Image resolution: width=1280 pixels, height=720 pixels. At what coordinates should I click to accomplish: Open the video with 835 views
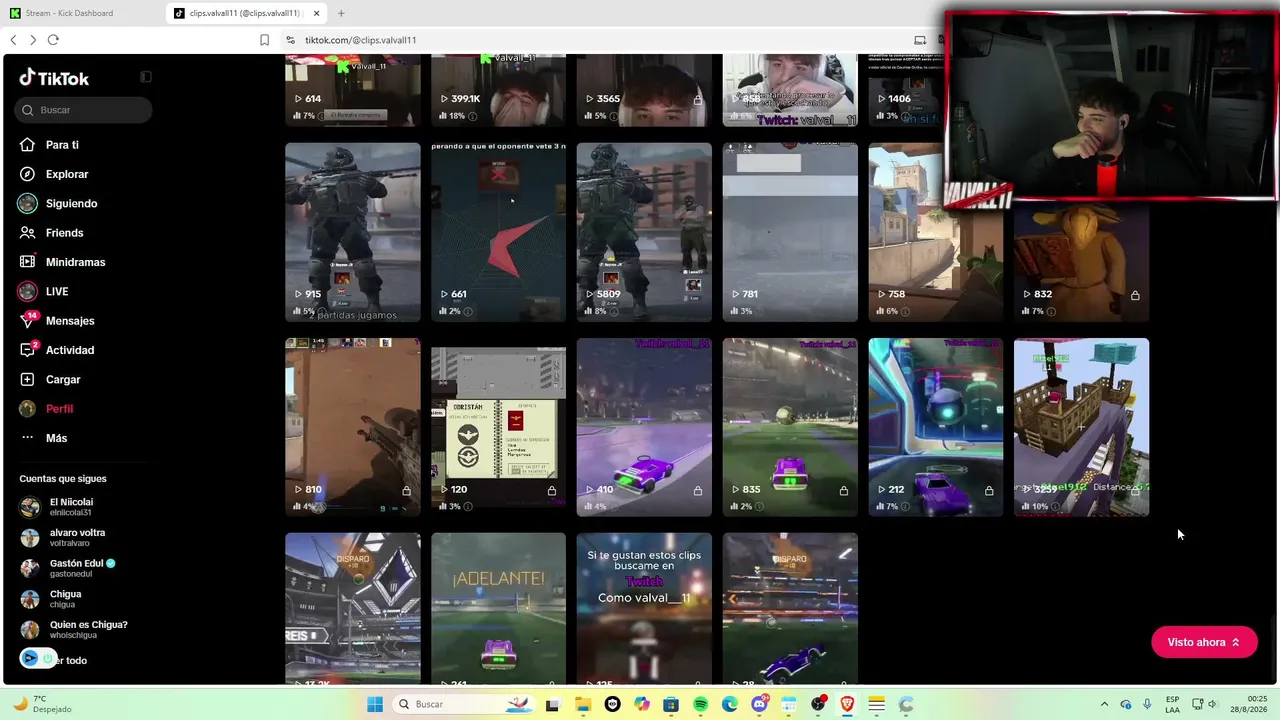tap(790, 427)
